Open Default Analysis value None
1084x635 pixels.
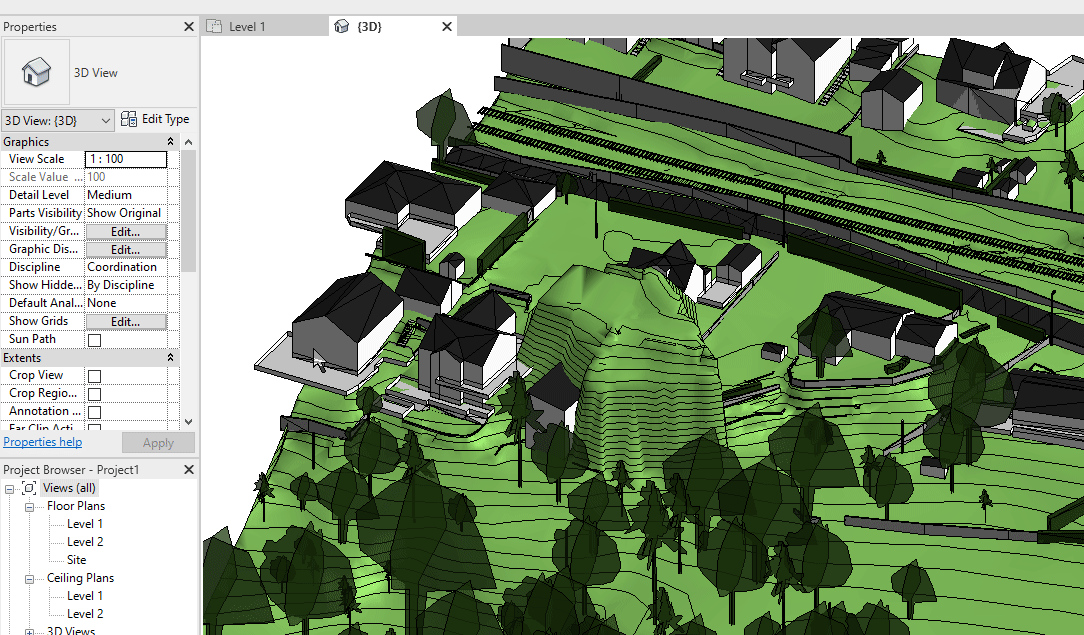[x=126, y=303]
